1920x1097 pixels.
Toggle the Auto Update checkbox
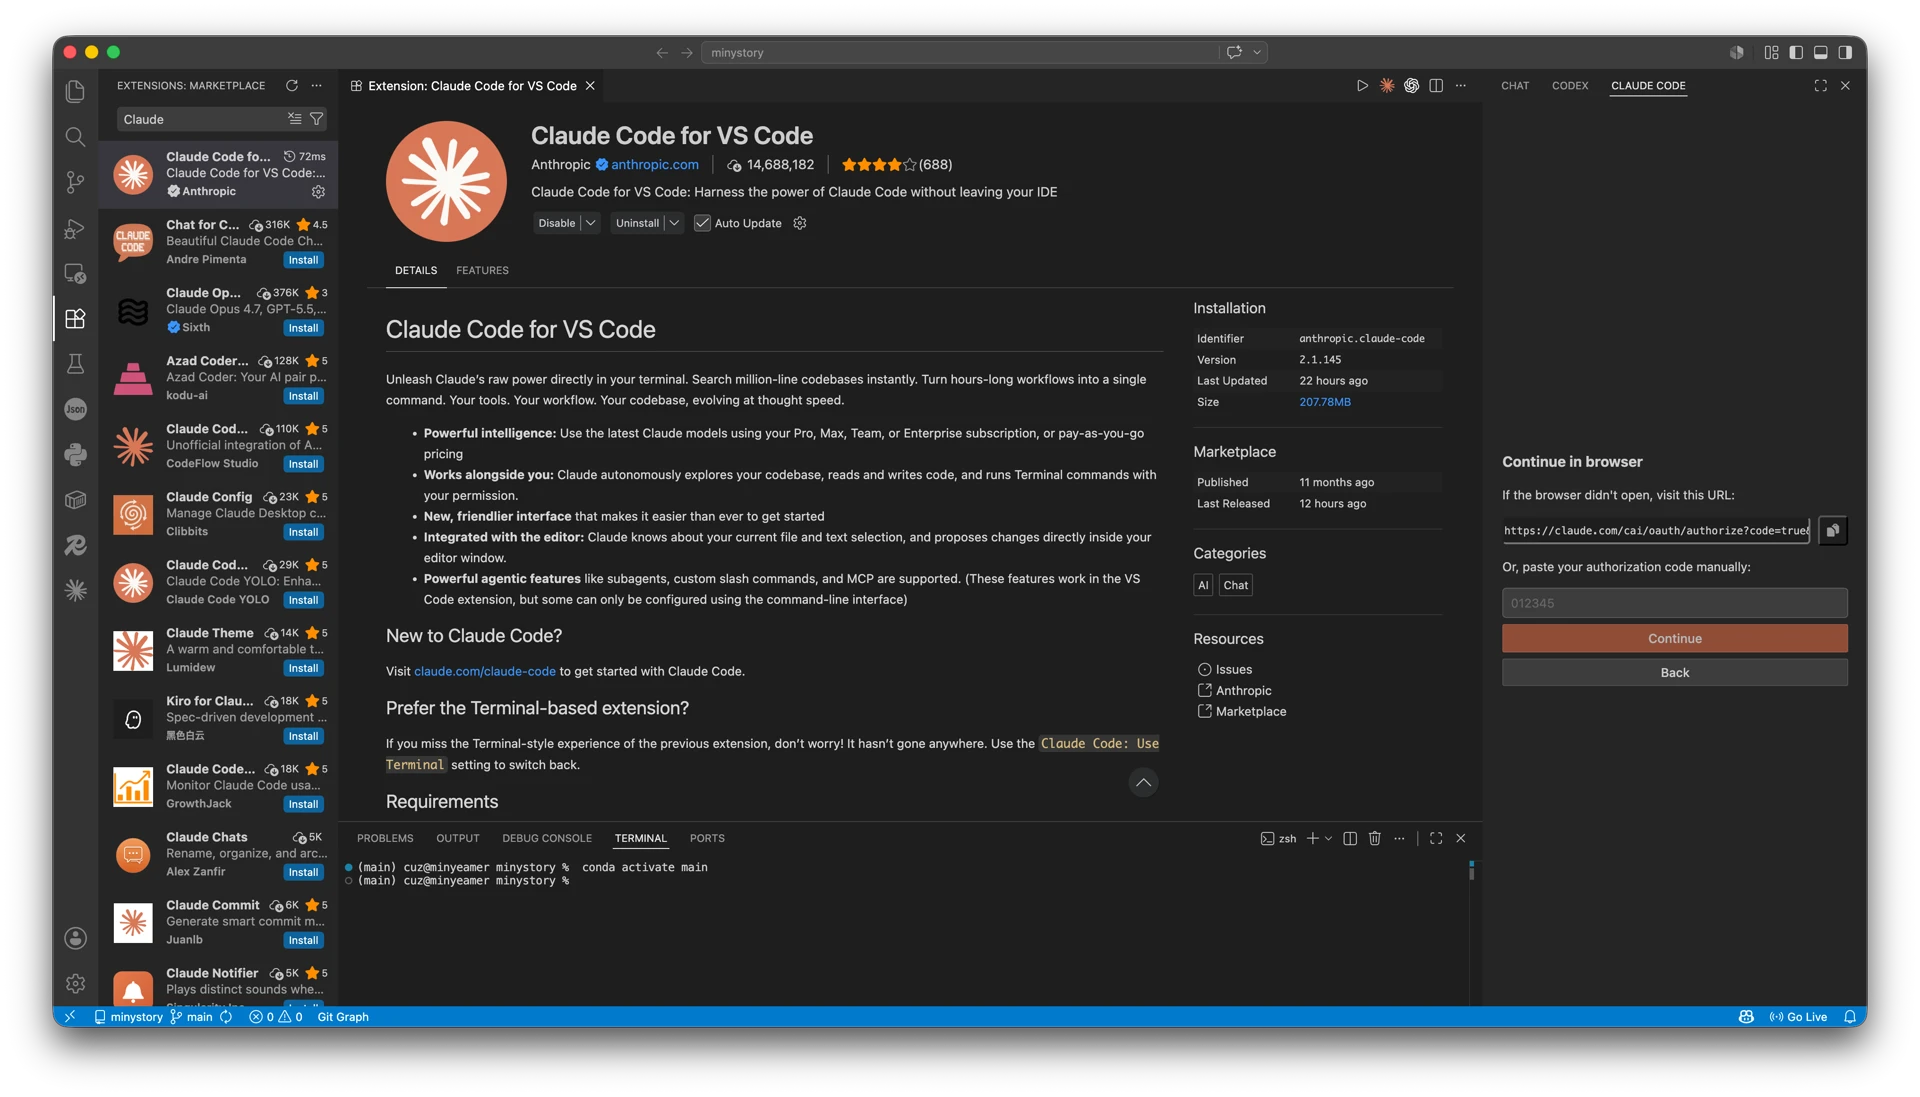702,223
